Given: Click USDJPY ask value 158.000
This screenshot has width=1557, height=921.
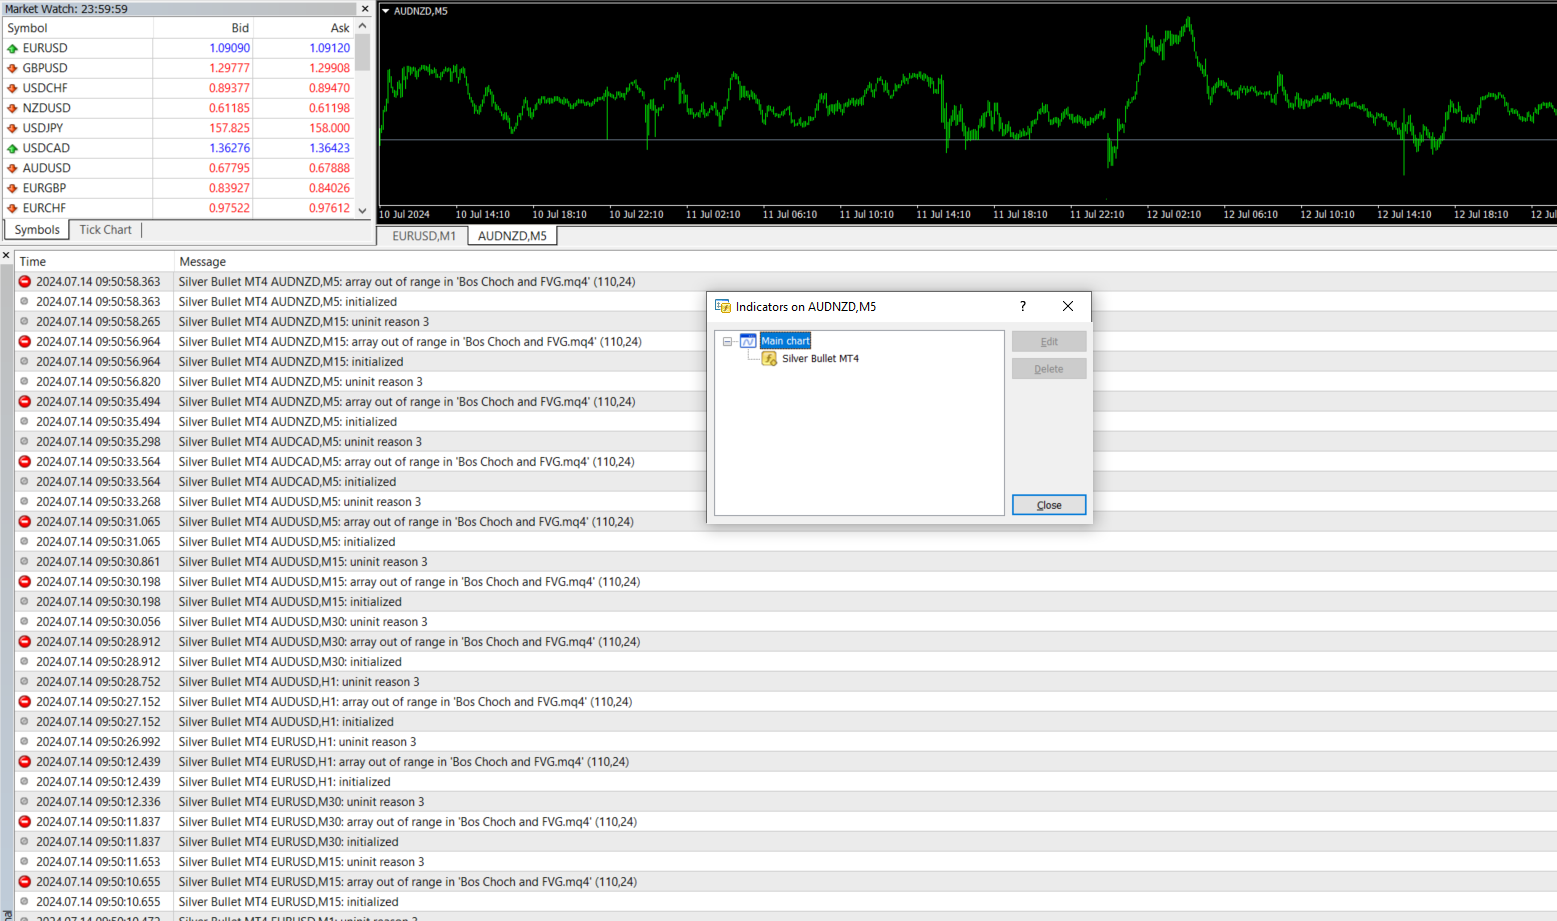Looking at the screenshot, I should pos(329,128).
